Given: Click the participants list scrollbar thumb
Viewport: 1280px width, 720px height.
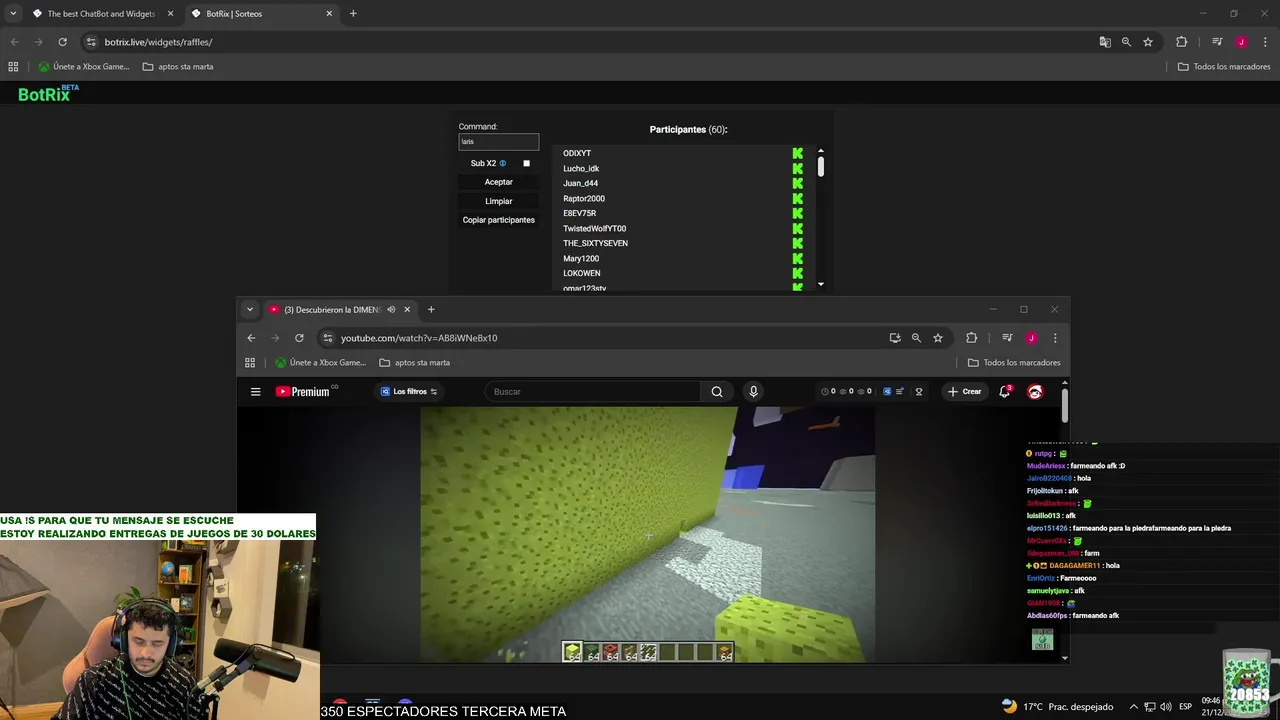Looking at the screenshot, I should (821, 166).
